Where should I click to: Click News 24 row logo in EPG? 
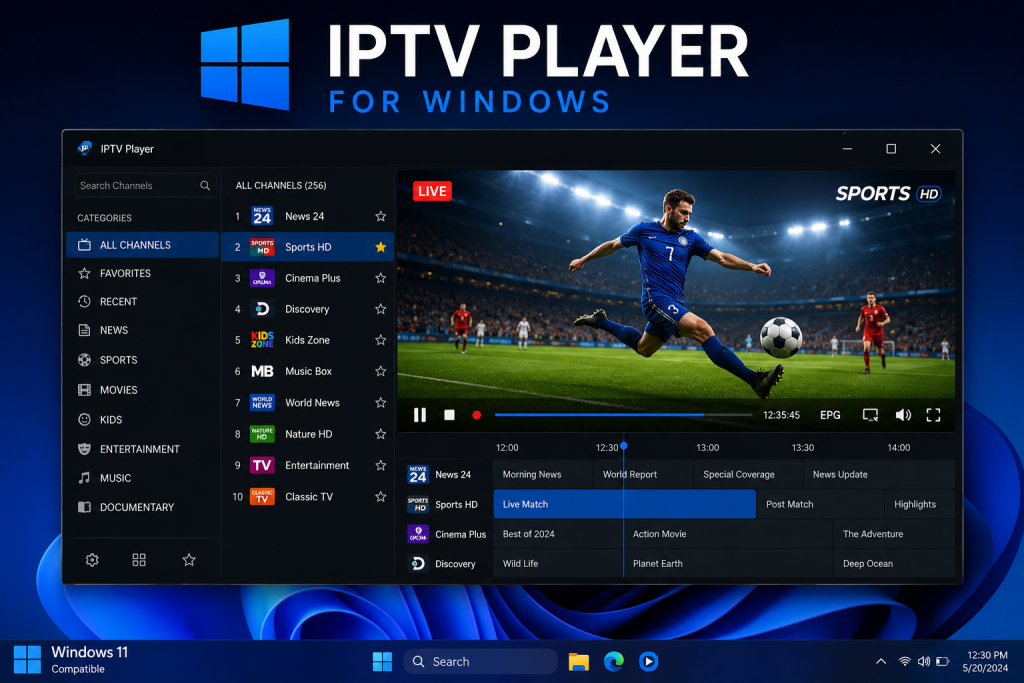[x=418, y=475]
